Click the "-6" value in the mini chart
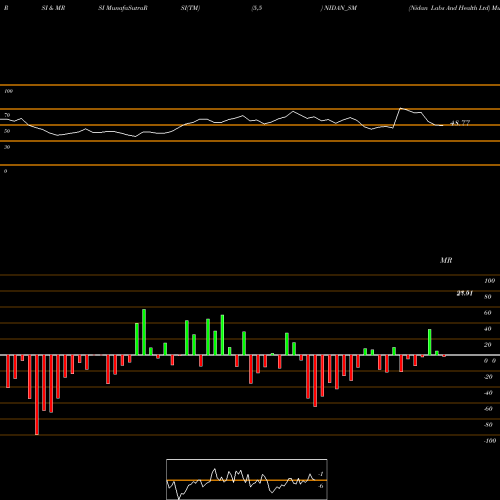This screenshot has width=500, height=500. click(321, 486)
